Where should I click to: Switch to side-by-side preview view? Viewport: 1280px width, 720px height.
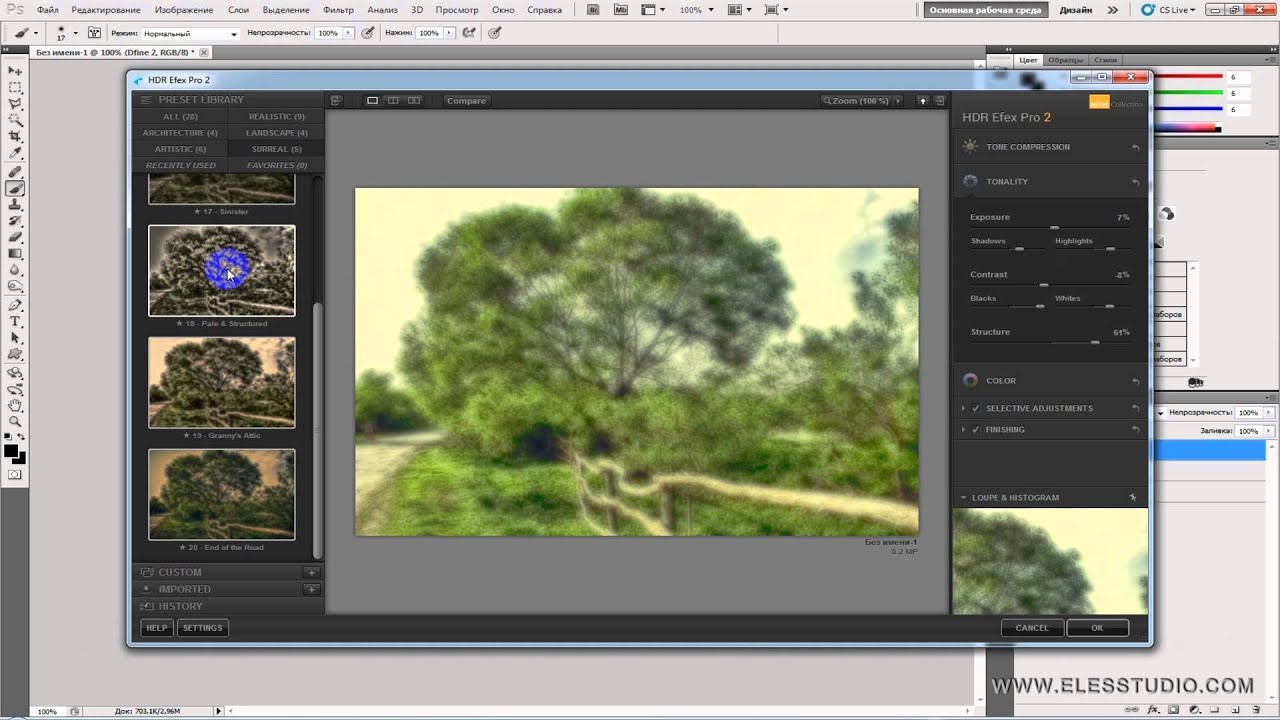click(414, 100)
